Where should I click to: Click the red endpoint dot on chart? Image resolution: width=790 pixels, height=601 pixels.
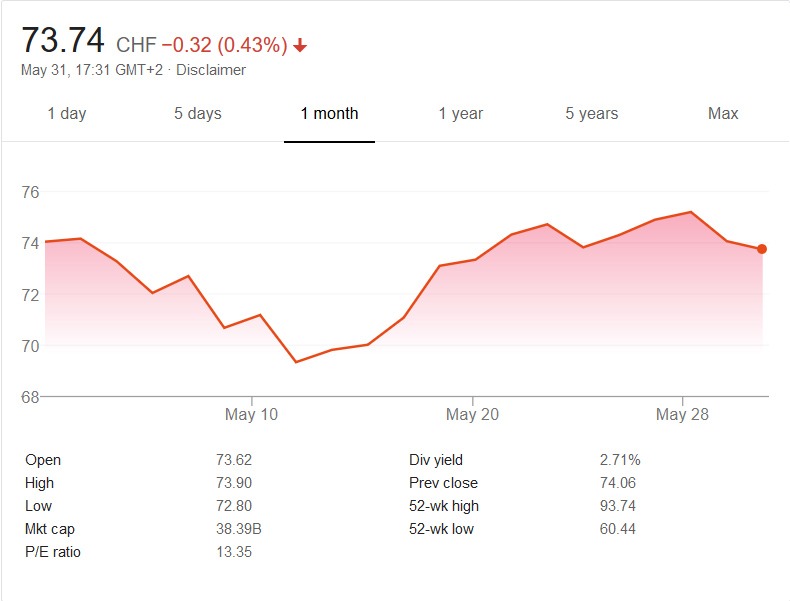(762, 249)
